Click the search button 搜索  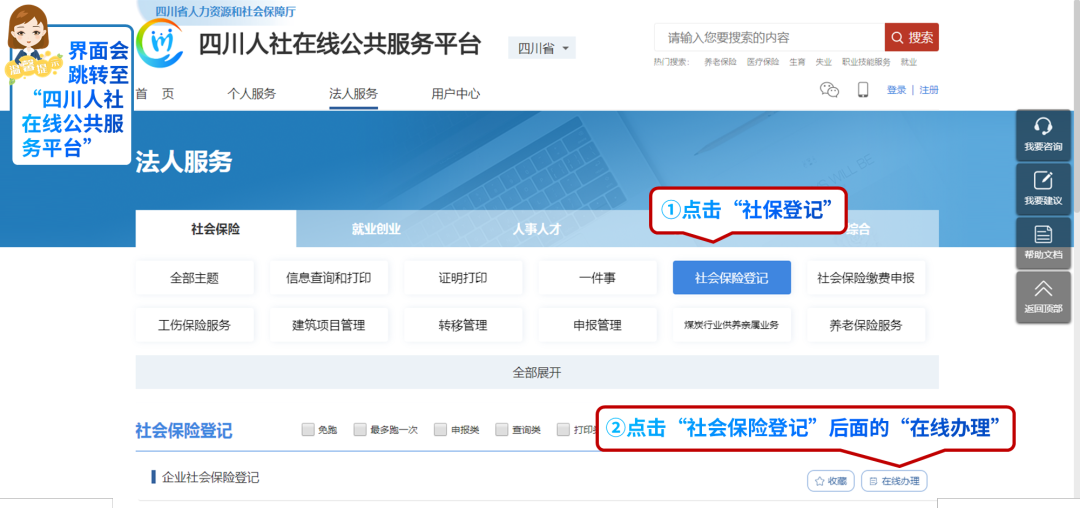(912, 37)
